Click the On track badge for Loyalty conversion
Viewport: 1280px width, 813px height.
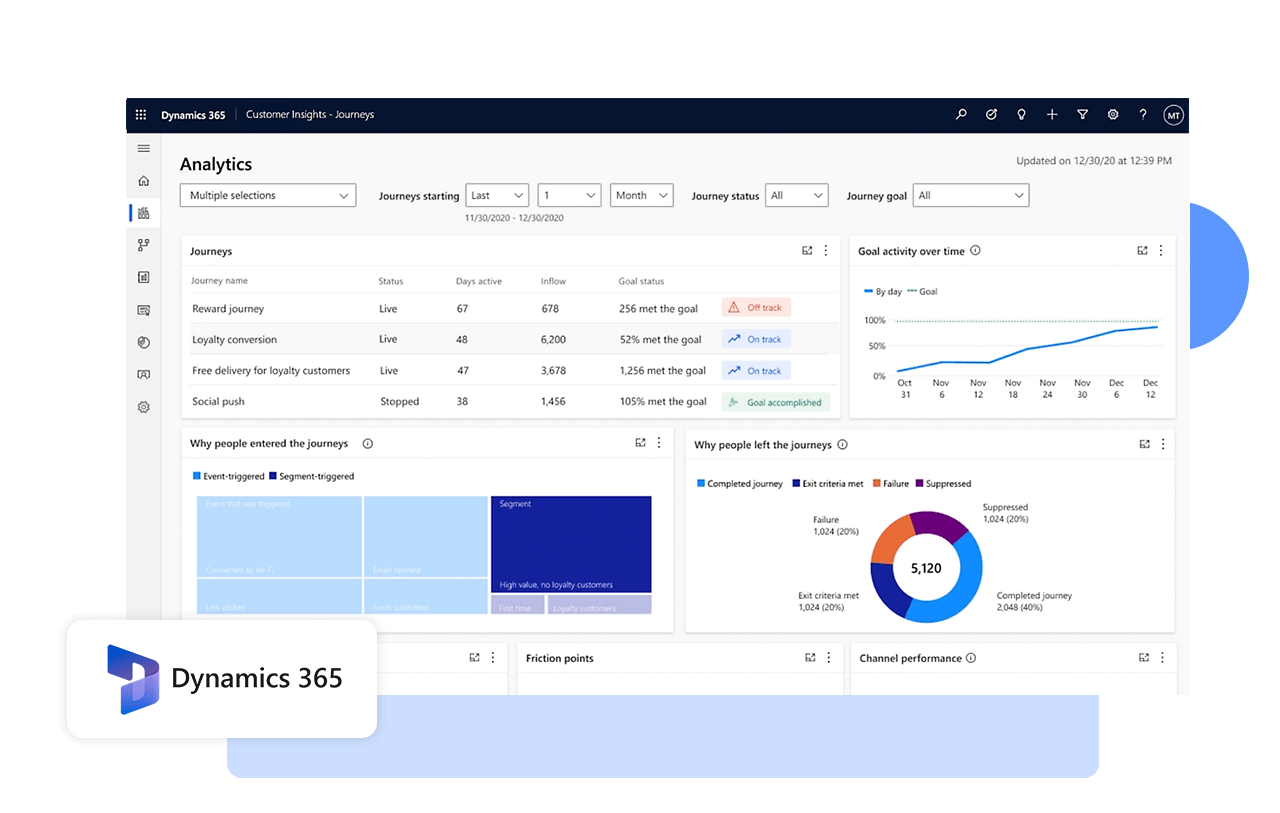(755, 339)
